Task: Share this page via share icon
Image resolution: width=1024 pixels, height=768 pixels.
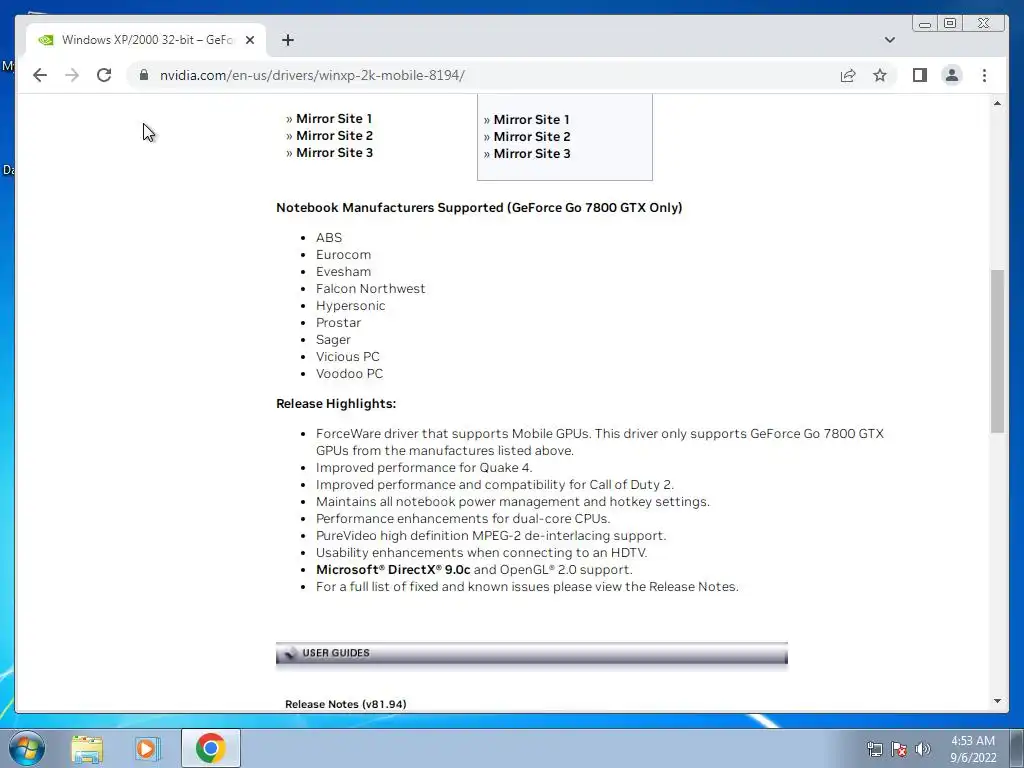Action: pyautogui.click(x=848, y=75)
